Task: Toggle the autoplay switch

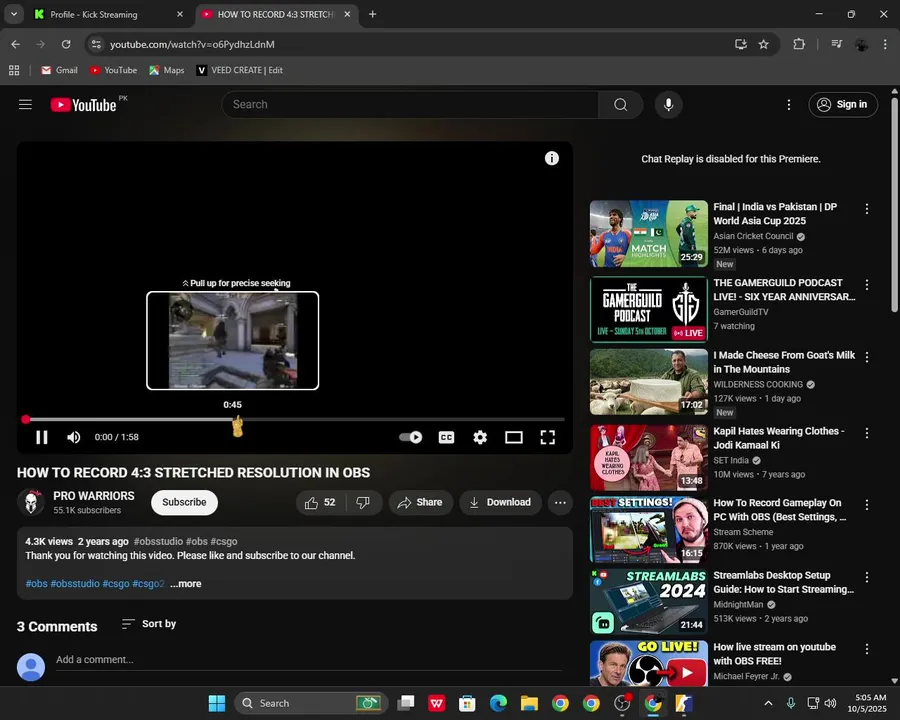Action: [x=411, y=438]
